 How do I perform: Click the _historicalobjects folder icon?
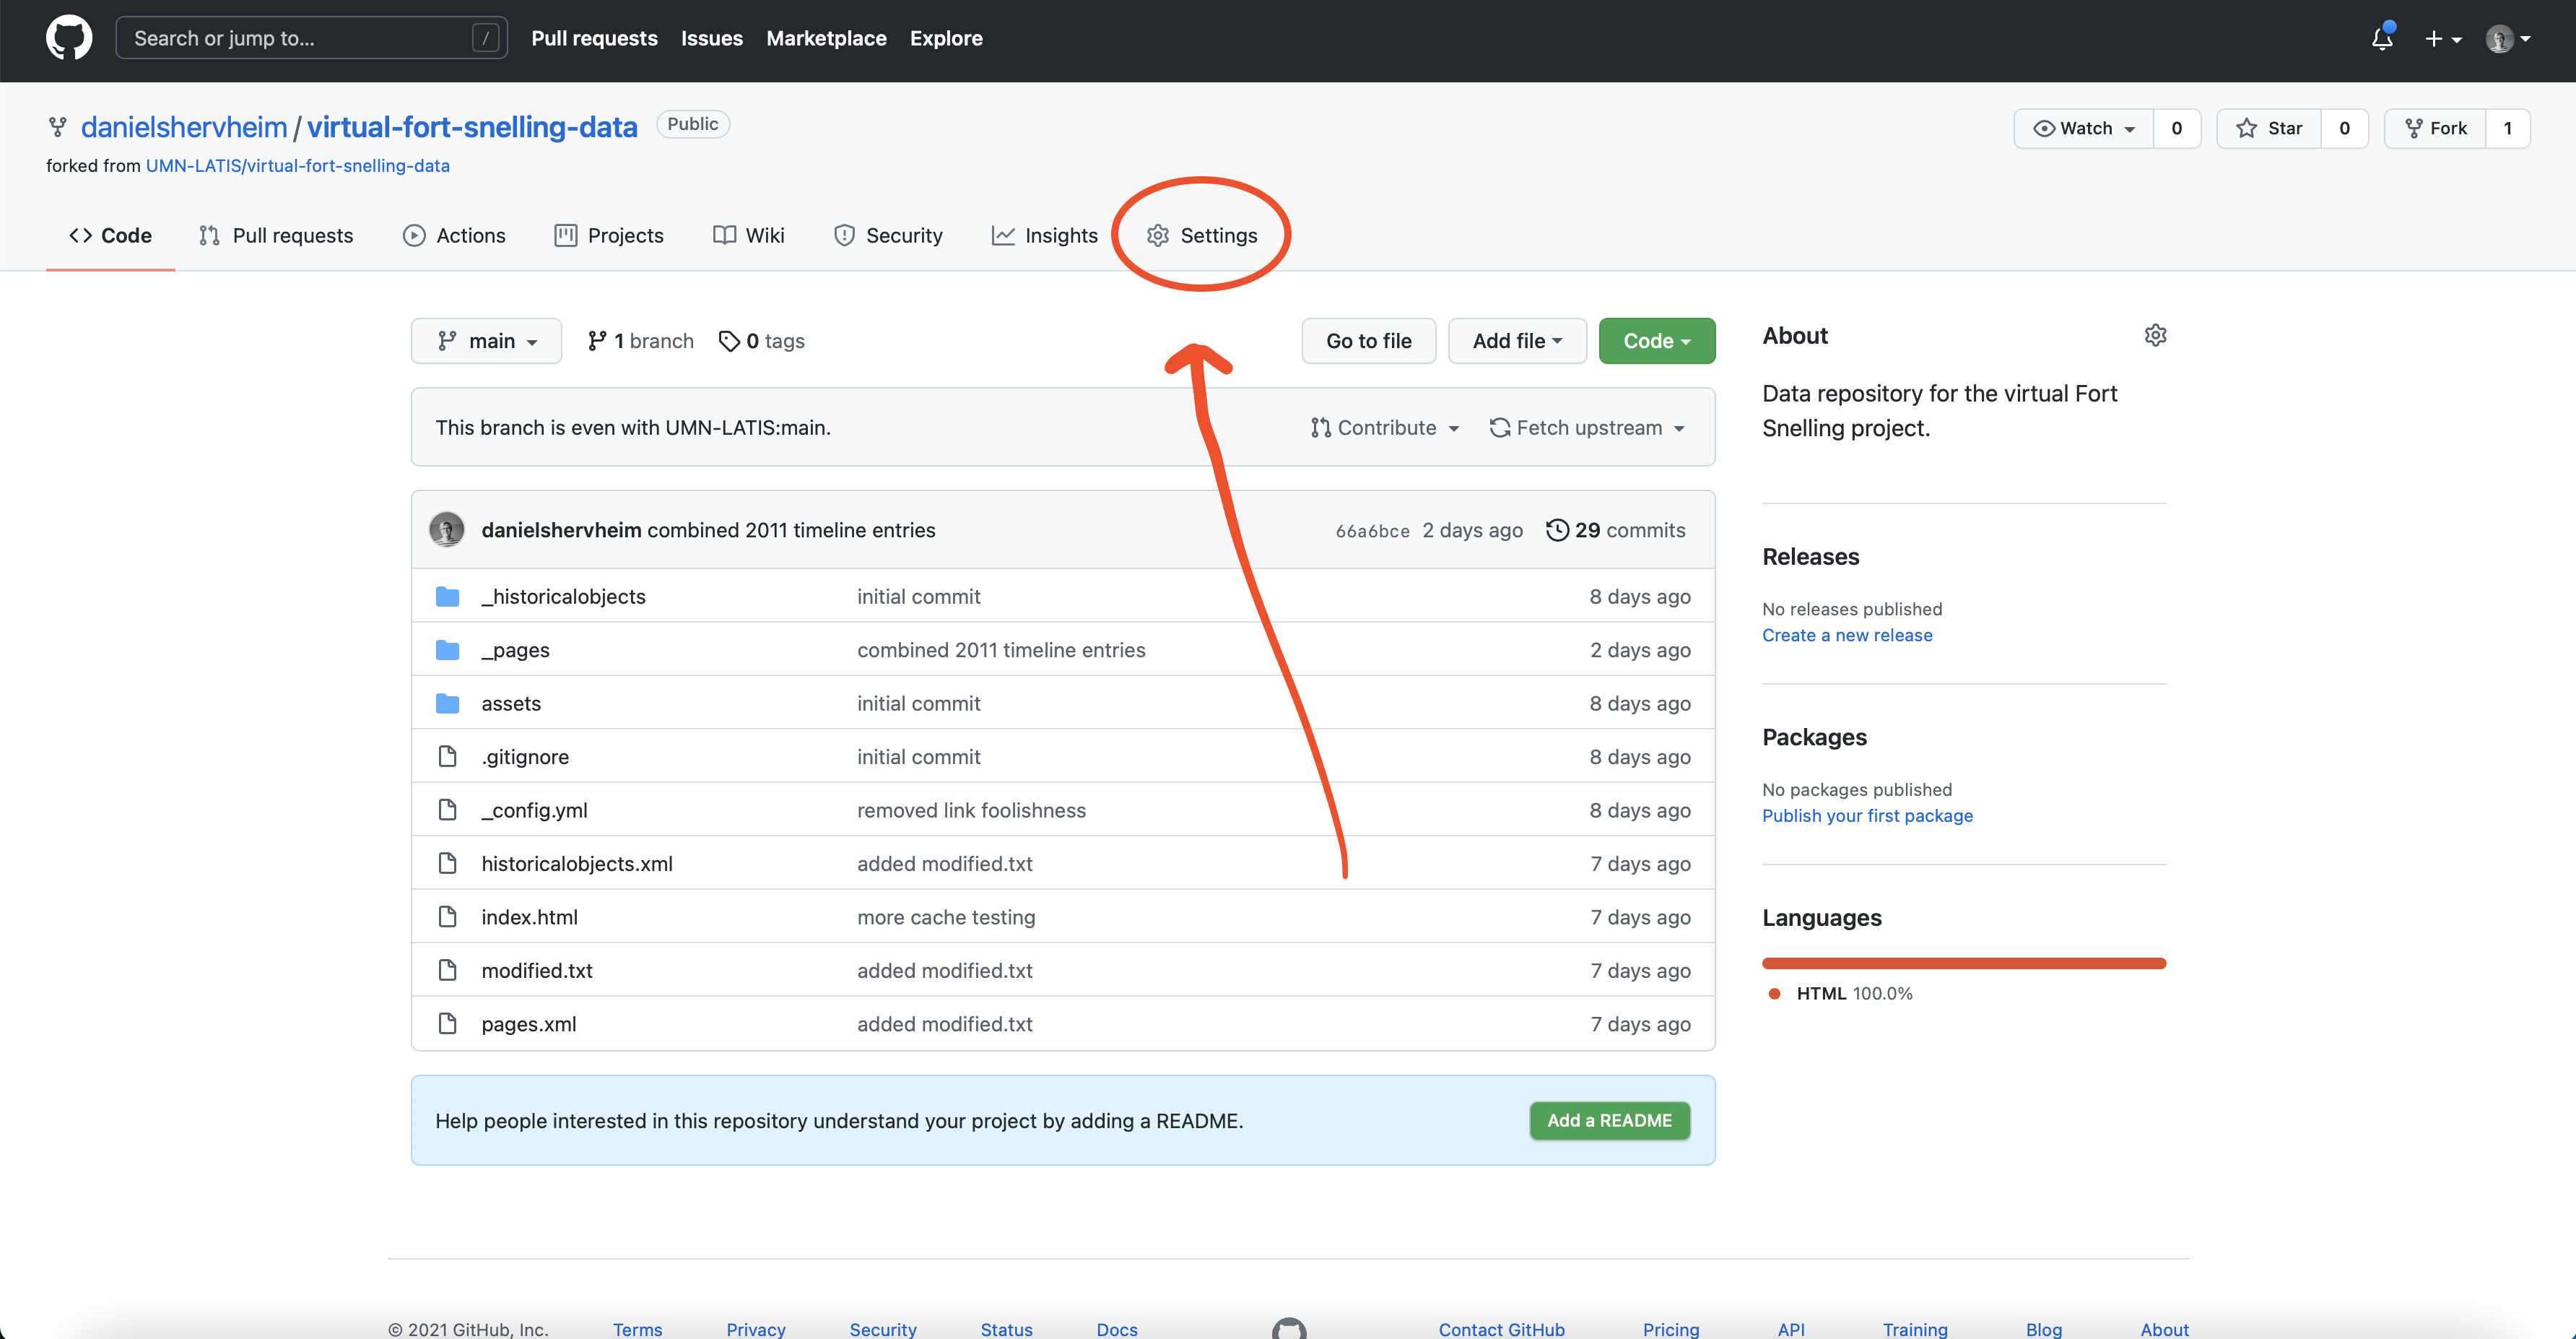[x=447, y=596]
